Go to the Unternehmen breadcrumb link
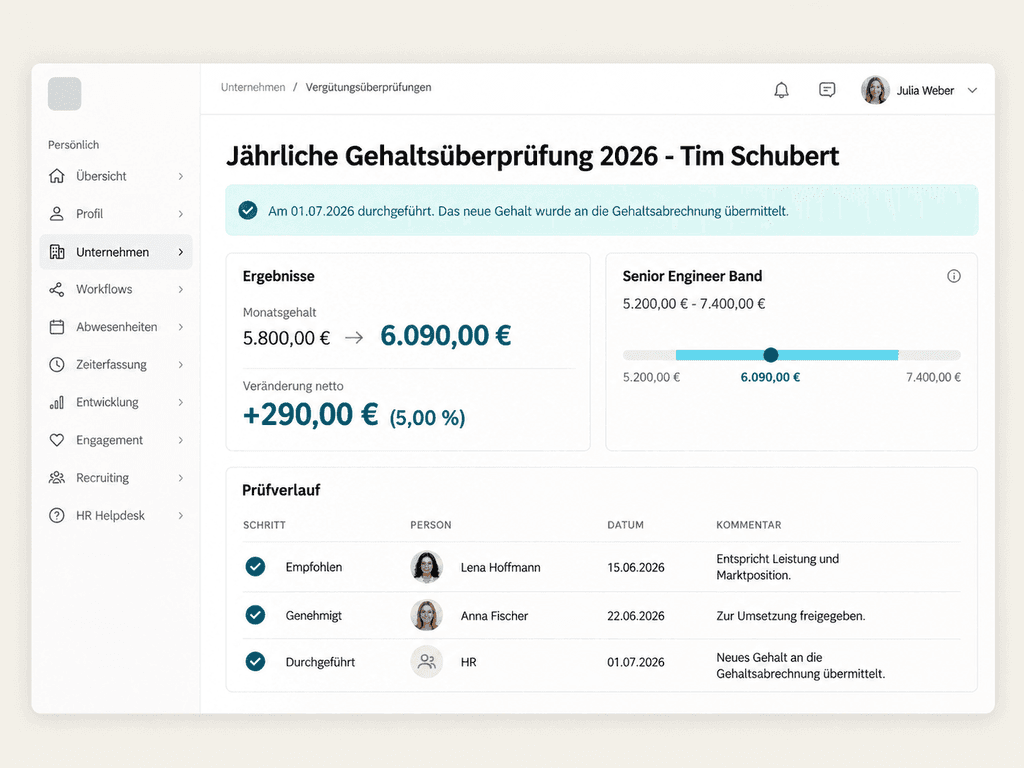Screen dimensions: 1024x768 253,88
